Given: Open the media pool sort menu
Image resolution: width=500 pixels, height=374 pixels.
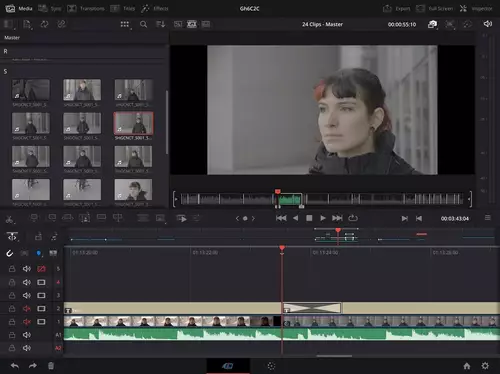Looking at the screenshot, I should point(161,24).
